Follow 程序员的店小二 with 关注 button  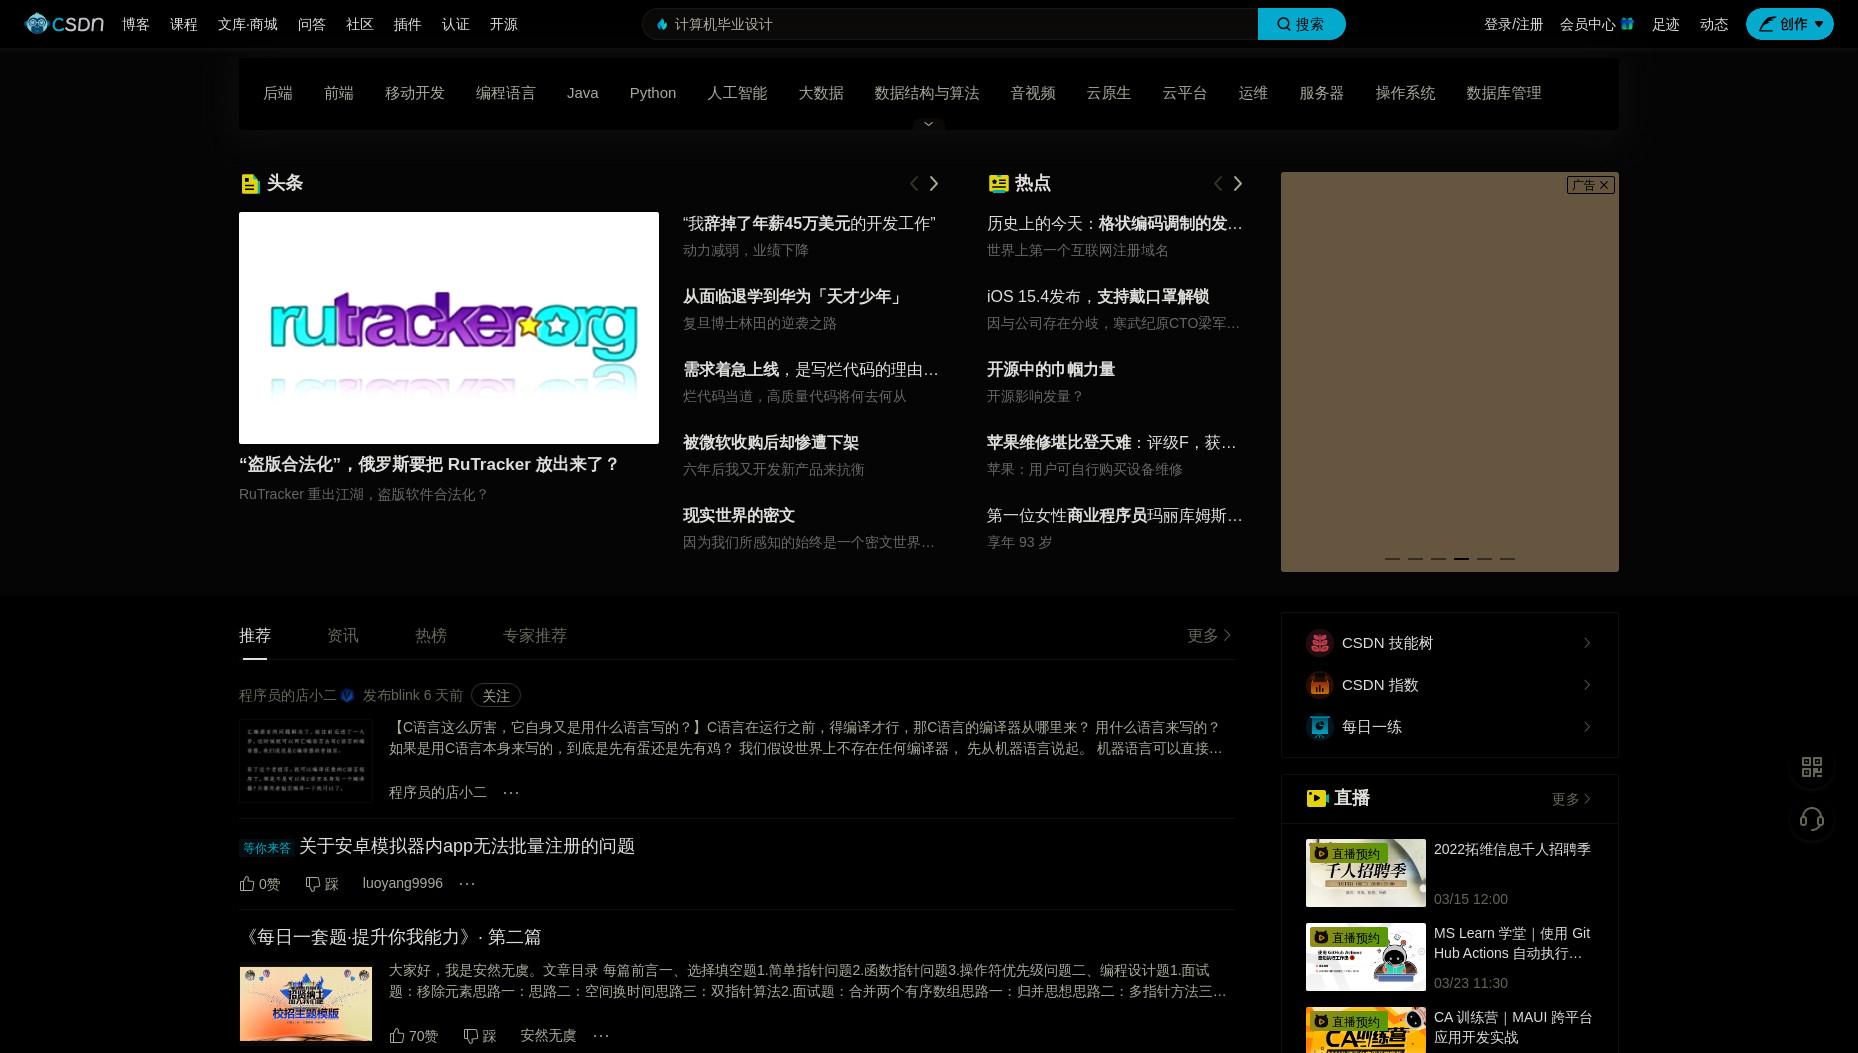496,695
